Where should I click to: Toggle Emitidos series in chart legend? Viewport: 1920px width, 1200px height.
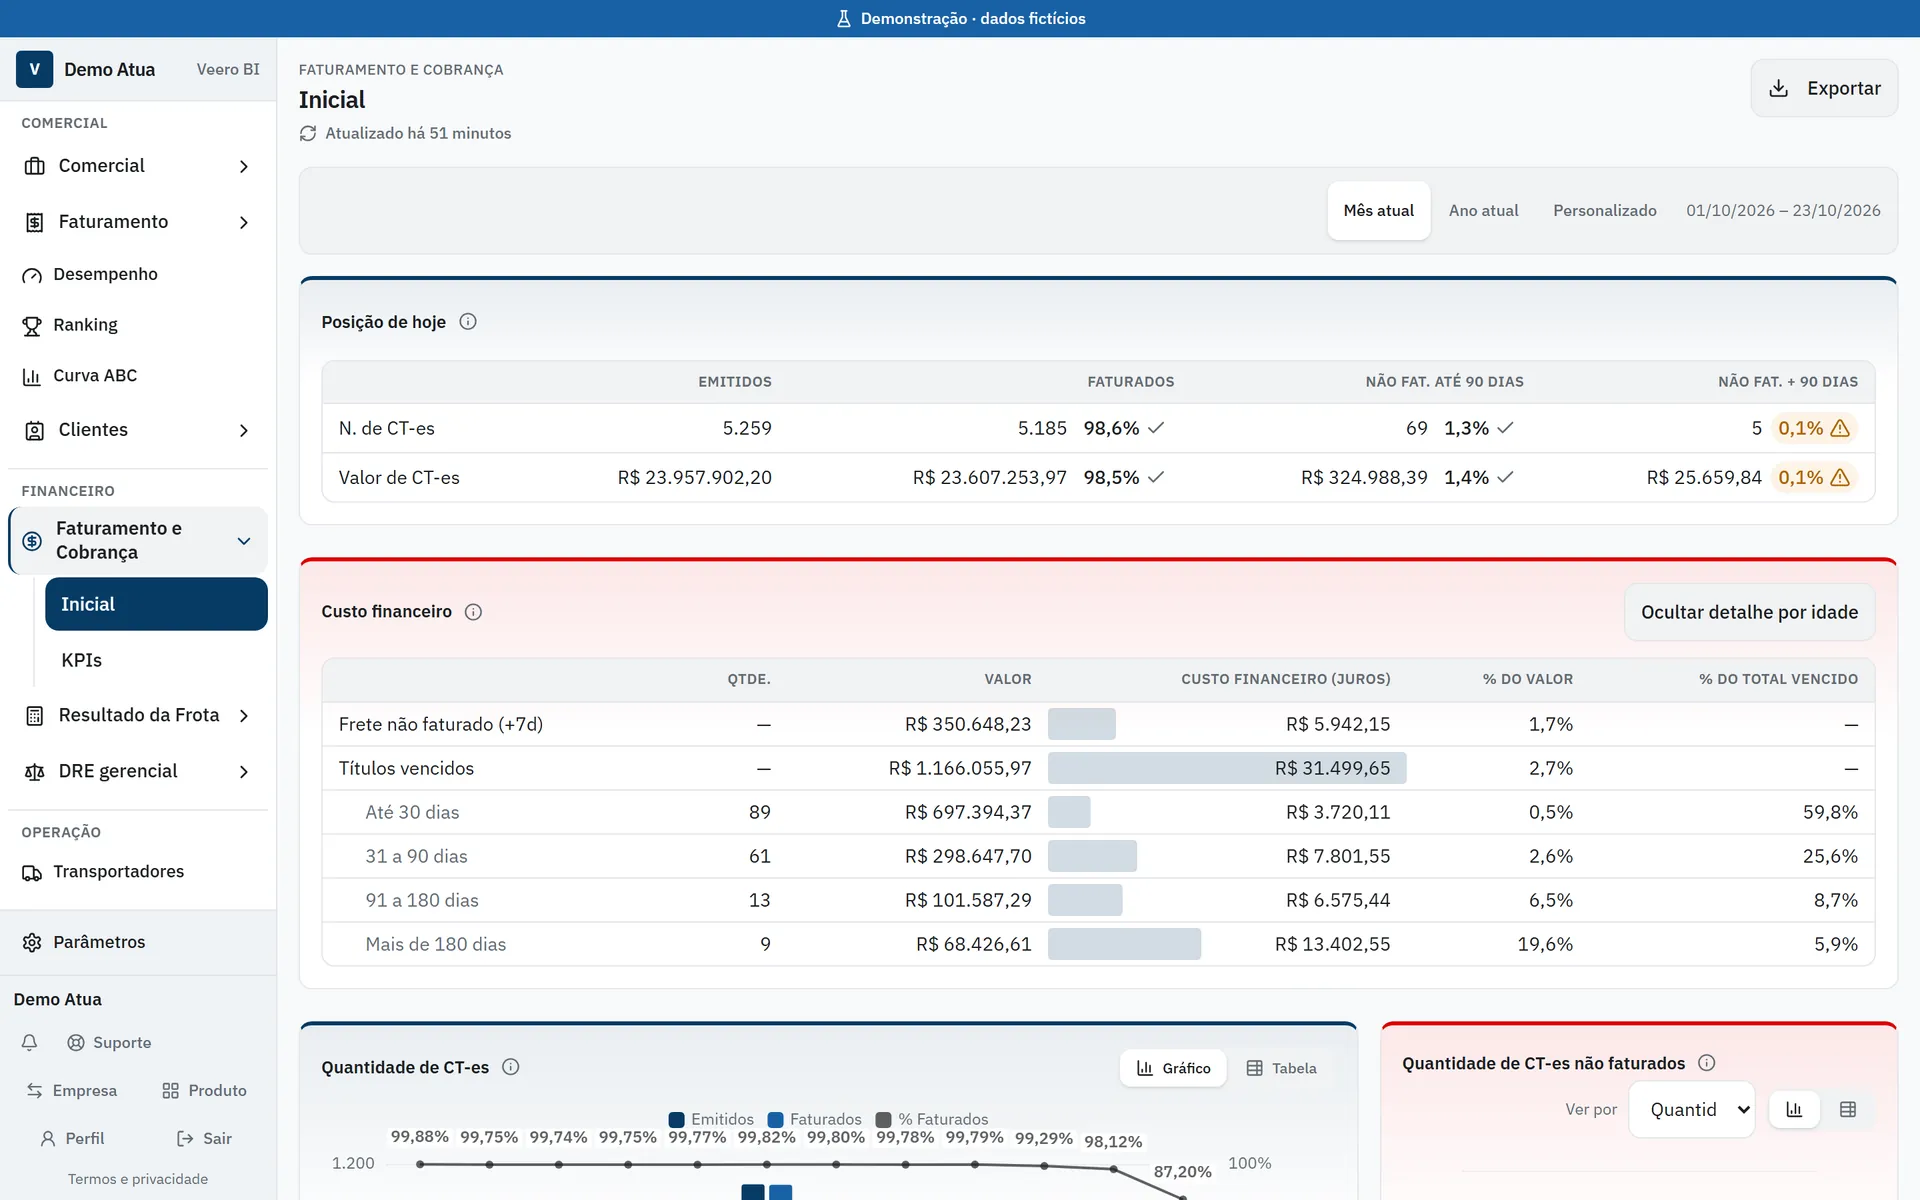[x=711, y=1119]
